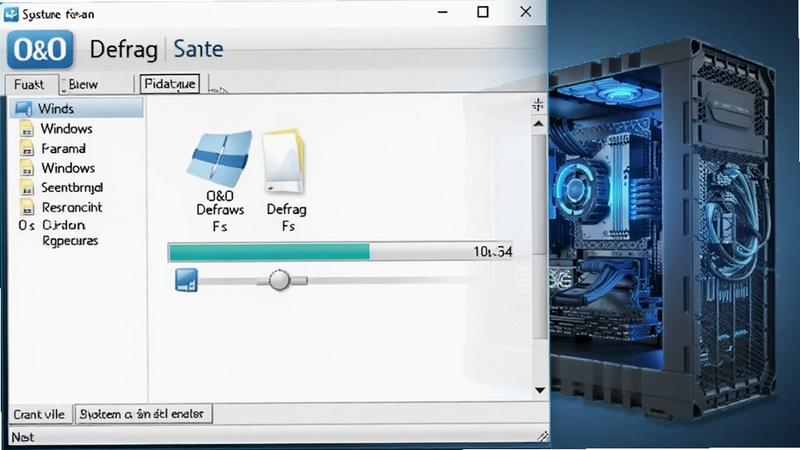Image resolution: width=800 pixels, height=450 pixels.
Task: Click the scroll up arrow
Action: 538,124
